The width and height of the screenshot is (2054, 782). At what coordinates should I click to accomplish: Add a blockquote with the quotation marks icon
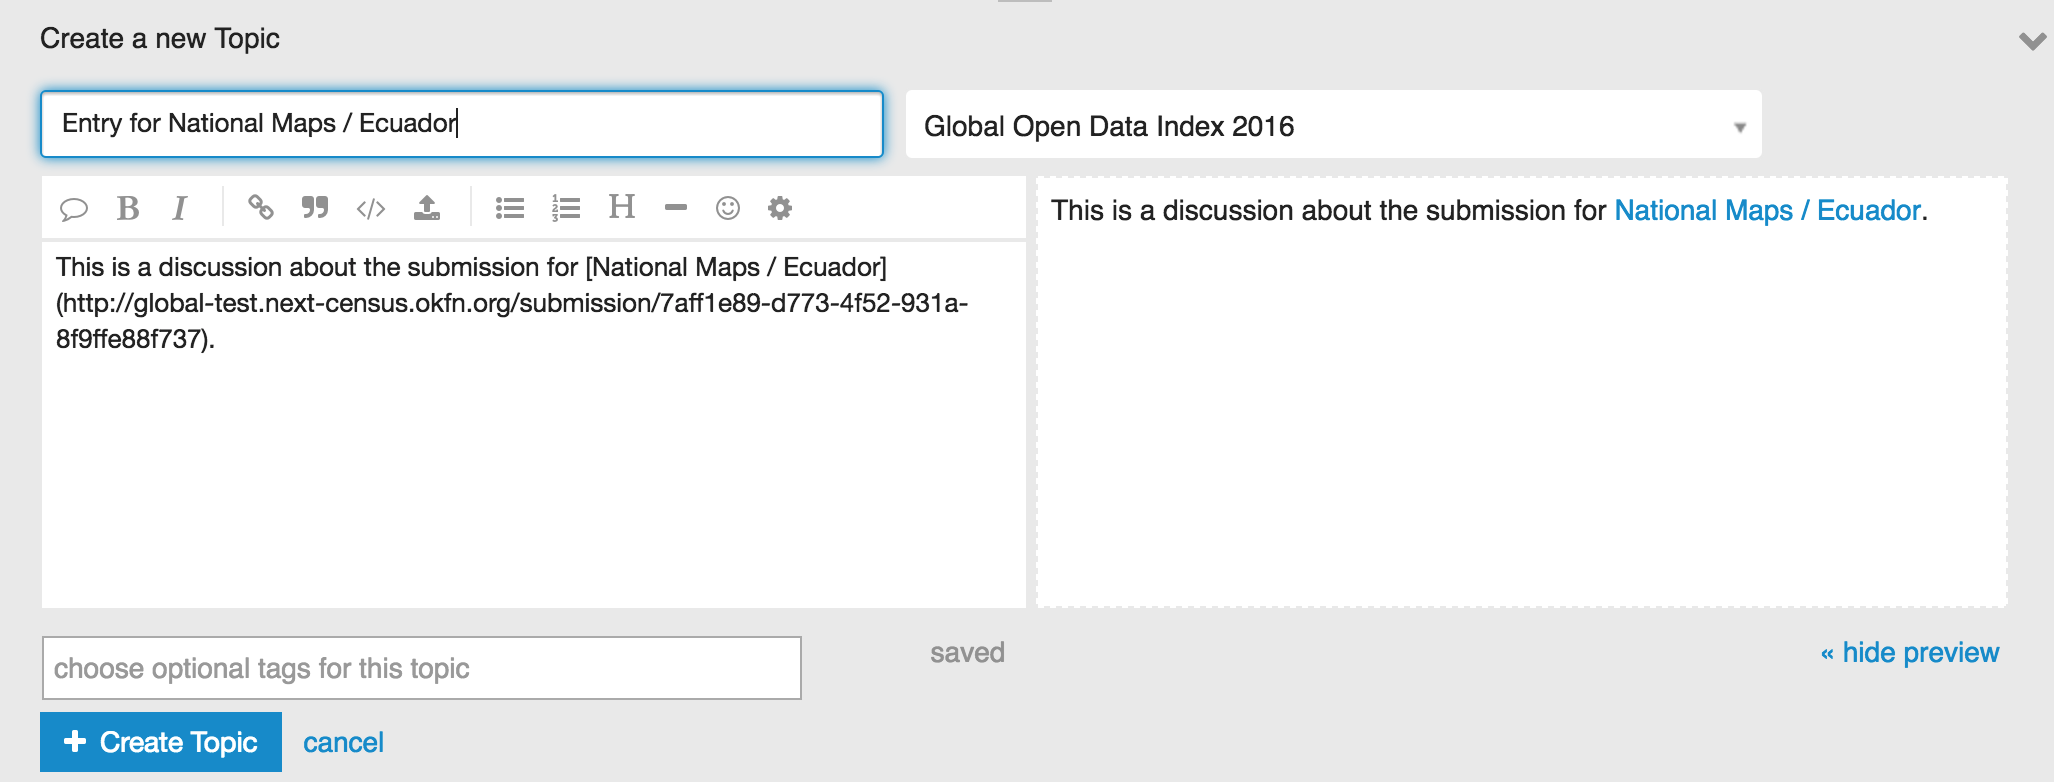click(315, 208)
